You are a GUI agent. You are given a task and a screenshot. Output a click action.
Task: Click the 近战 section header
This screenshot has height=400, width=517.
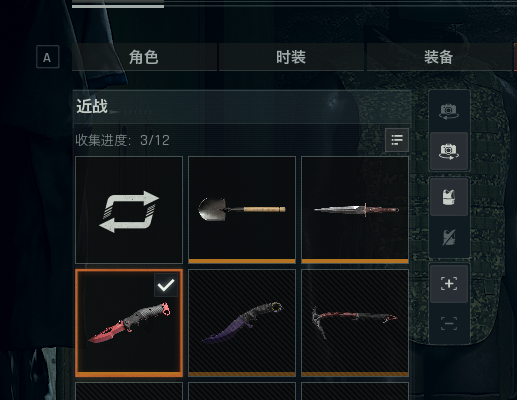coord(242,107)
